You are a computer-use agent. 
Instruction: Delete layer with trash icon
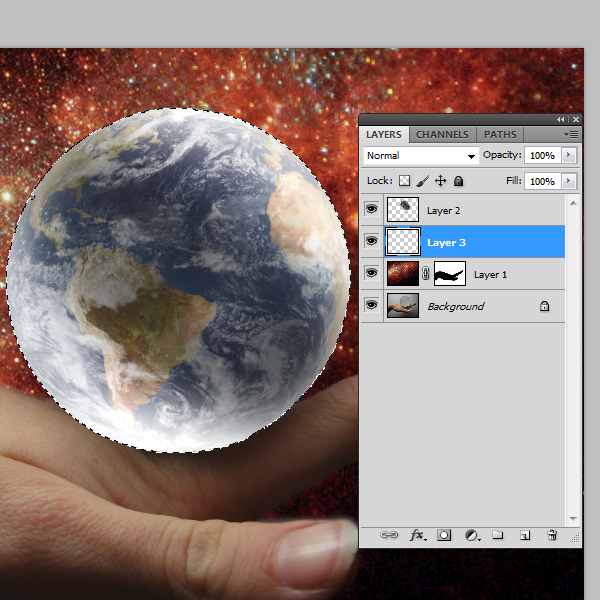click(552, 535)
